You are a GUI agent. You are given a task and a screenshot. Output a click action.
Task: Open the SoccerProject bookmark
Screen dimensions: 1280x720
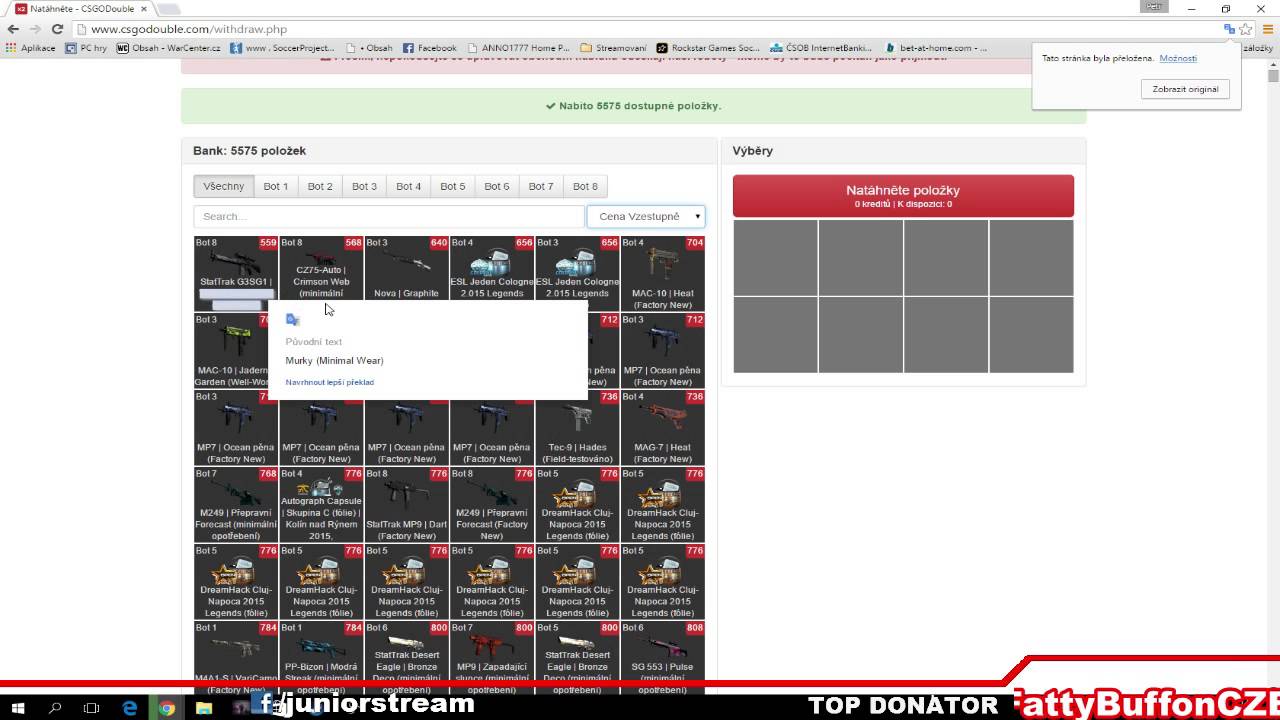[x=282, y=47]
